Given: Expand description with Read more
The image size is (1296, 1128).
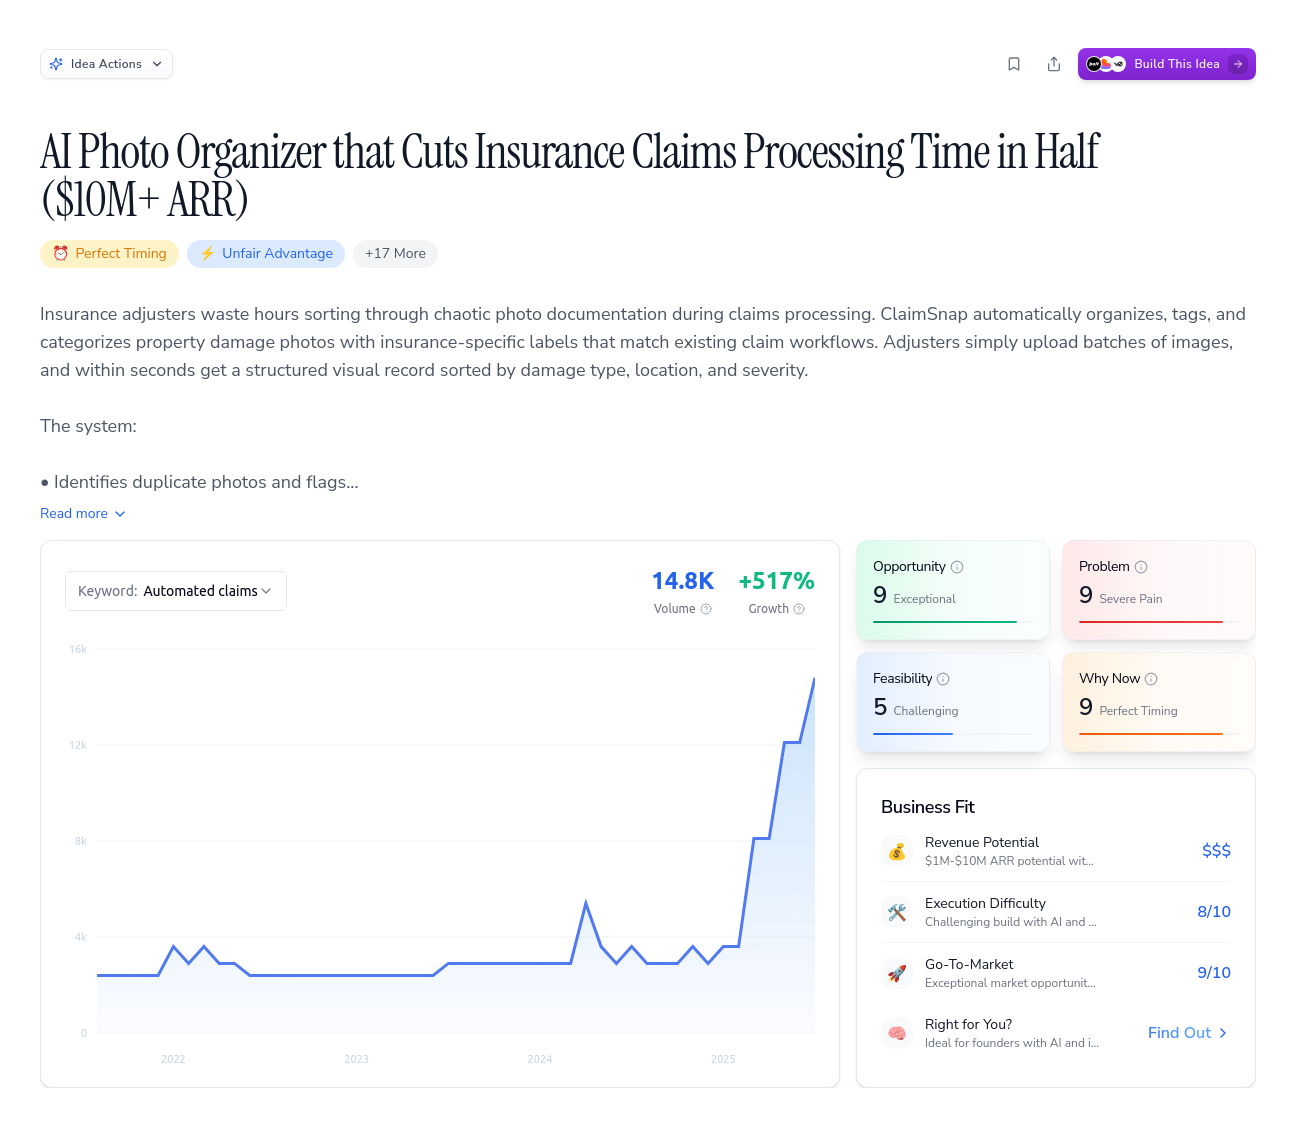Looking at the screenshot, I should coord(83,514).
